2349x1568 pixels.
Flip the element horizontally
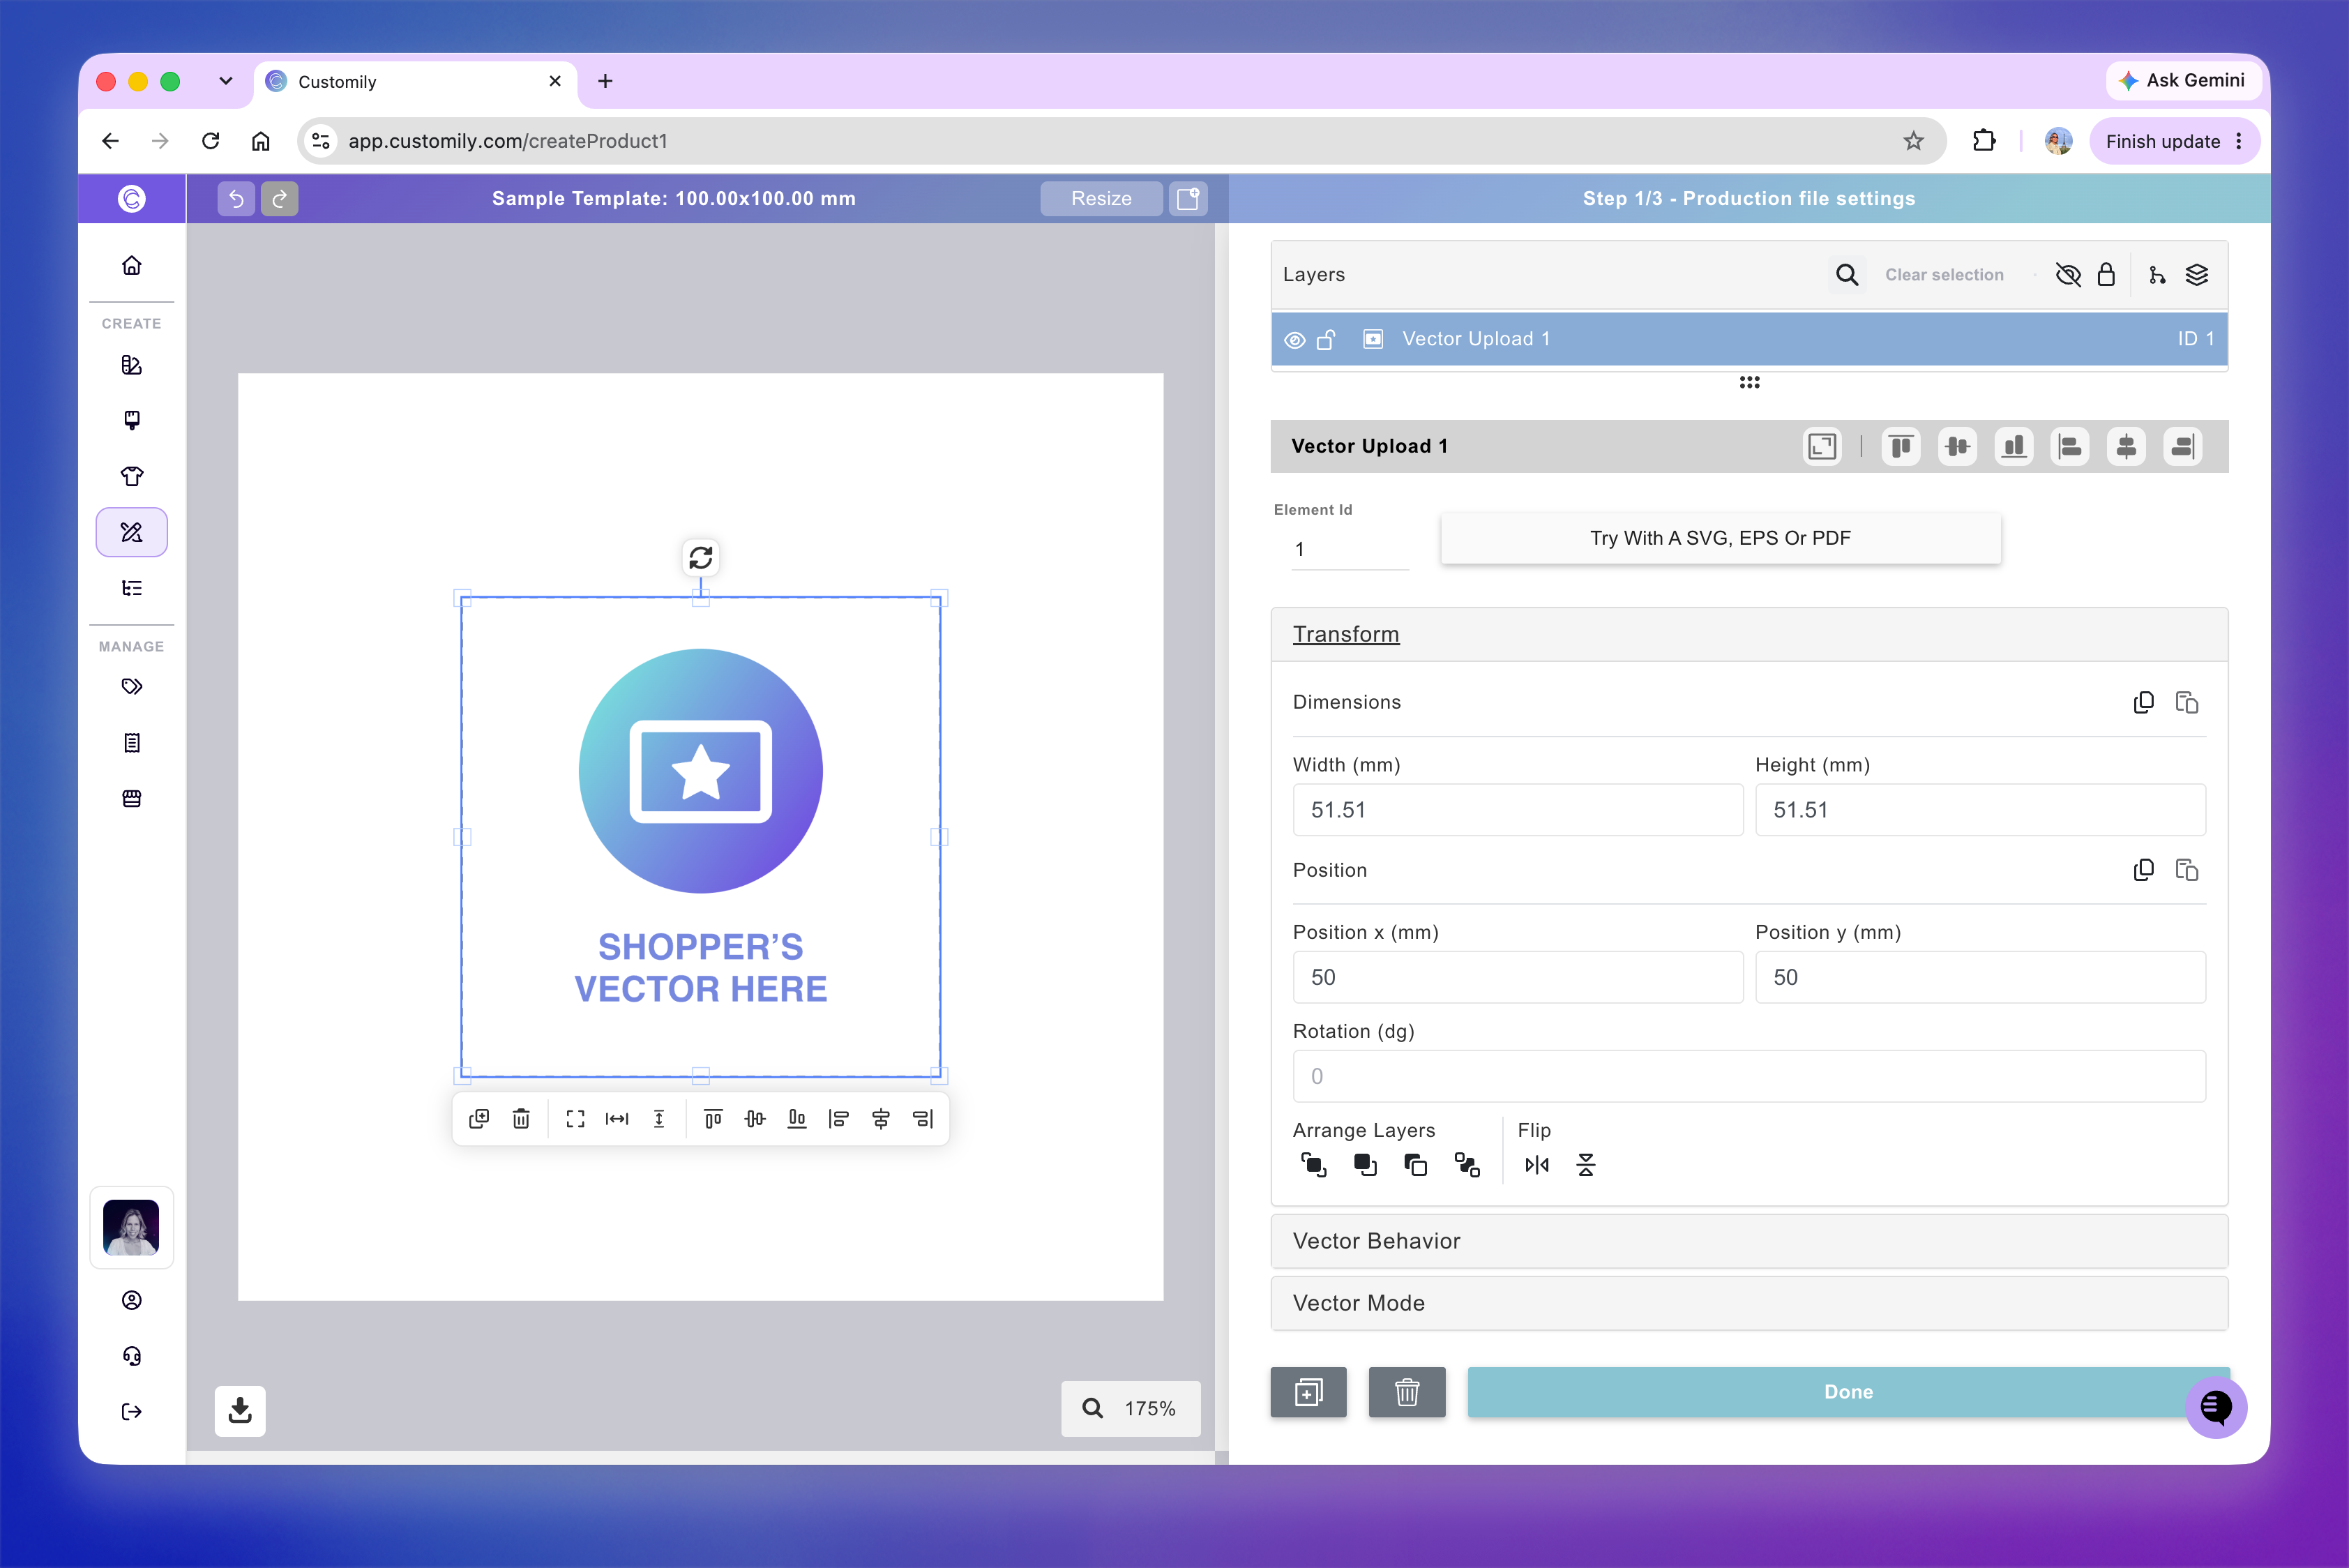(1537, 1165)
